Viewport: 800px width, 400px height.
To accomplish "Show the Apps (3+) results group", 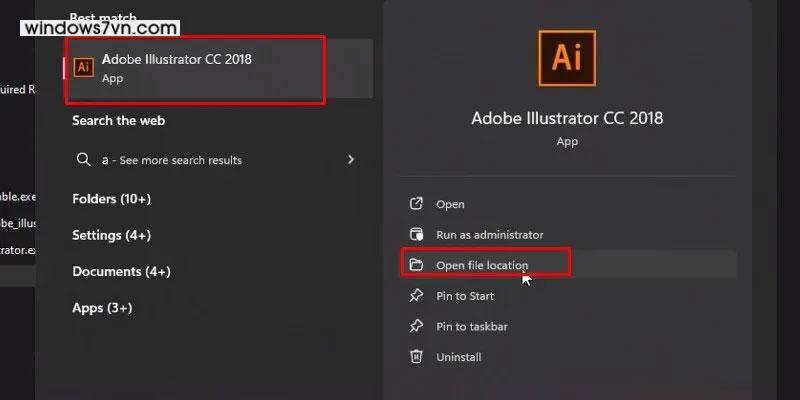I will [x=102, y=308].
